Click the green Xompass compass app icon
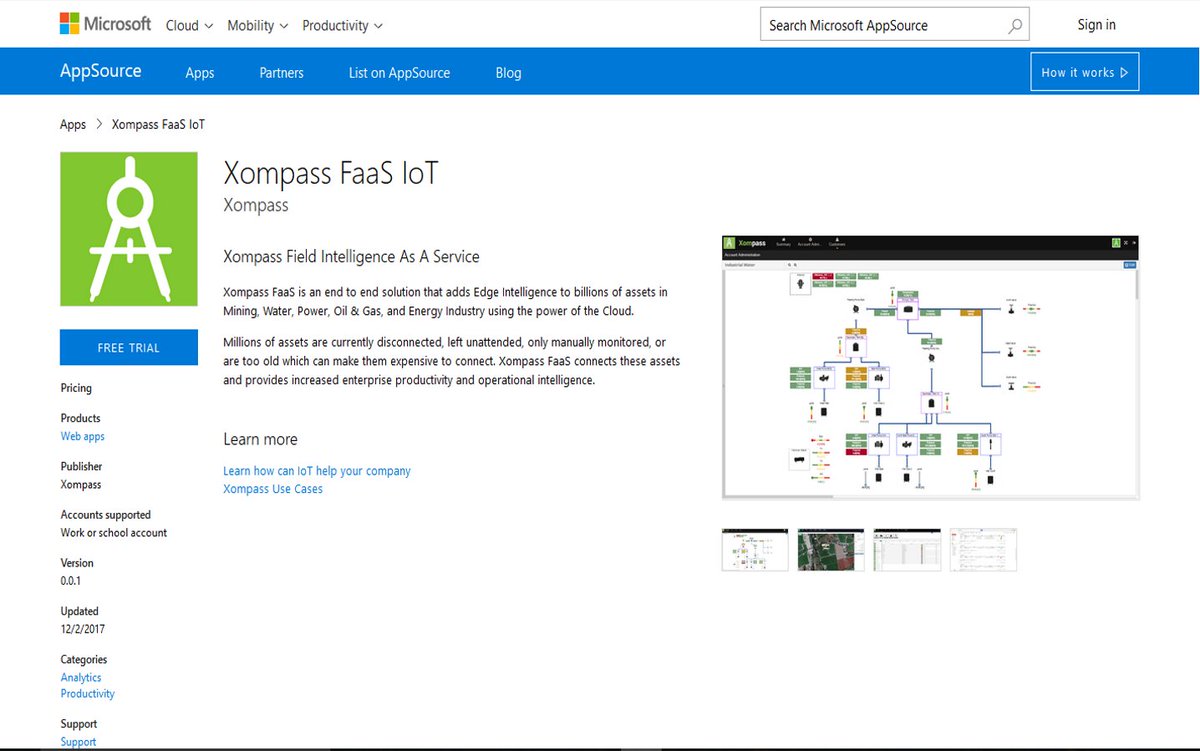The width and height of the screenshot is (1200, 751). point(129,229)
